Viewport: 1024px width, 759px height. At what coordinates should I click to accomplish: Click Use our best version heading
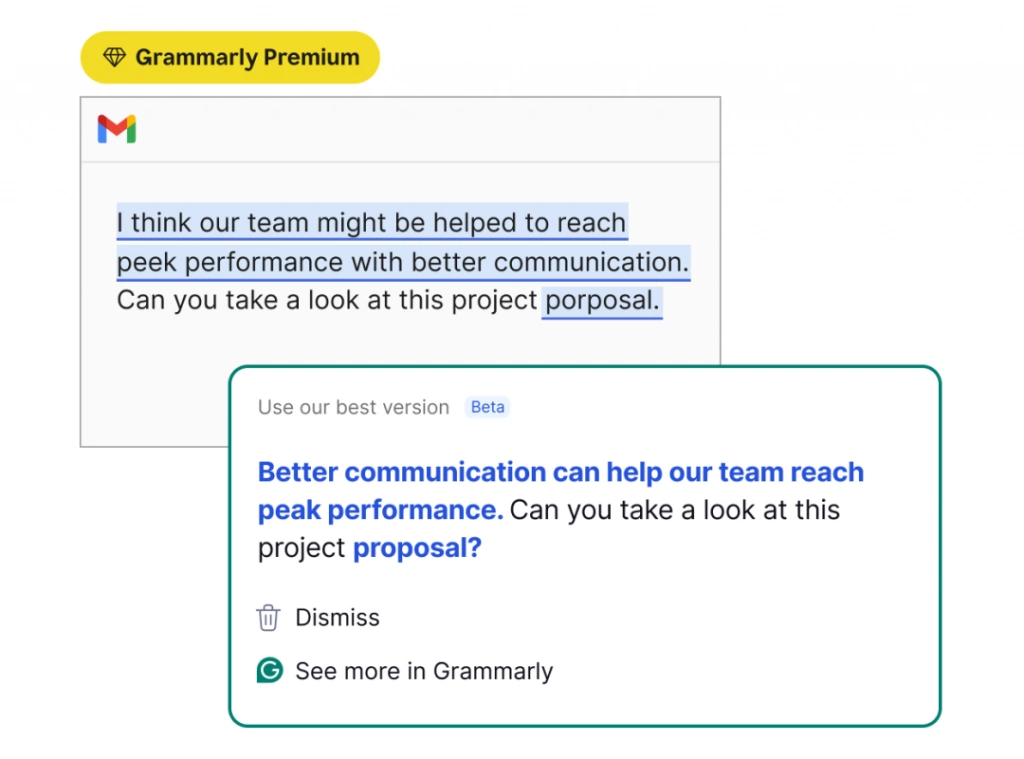353,407
